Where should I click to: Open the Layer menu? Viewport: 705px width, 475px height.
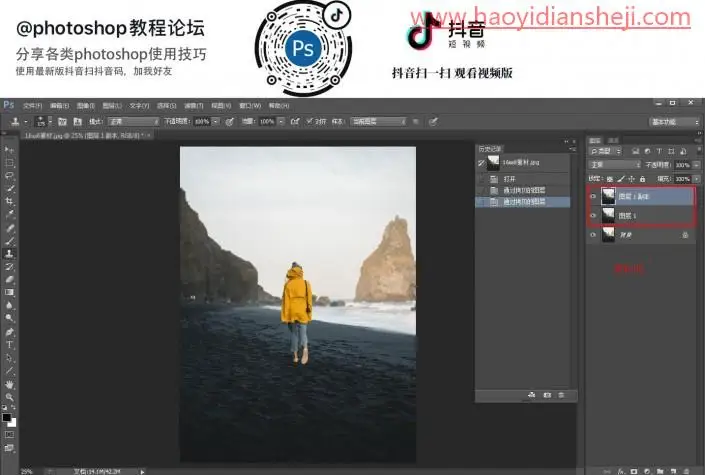point(112,106)
